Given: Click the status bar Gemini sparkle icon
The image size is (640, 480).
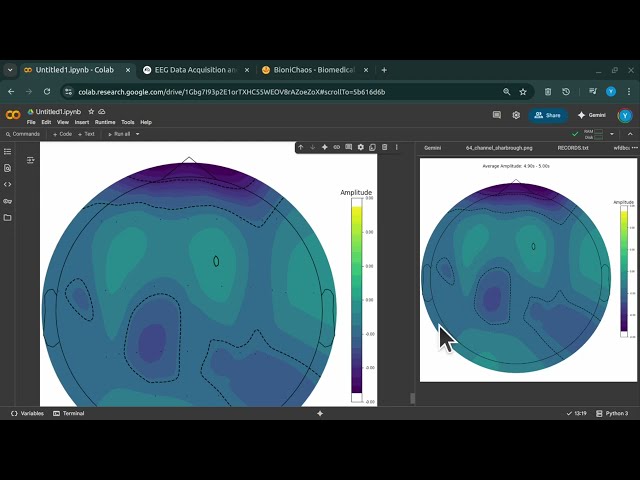Looking at the screenshot, I should [320, 413].
